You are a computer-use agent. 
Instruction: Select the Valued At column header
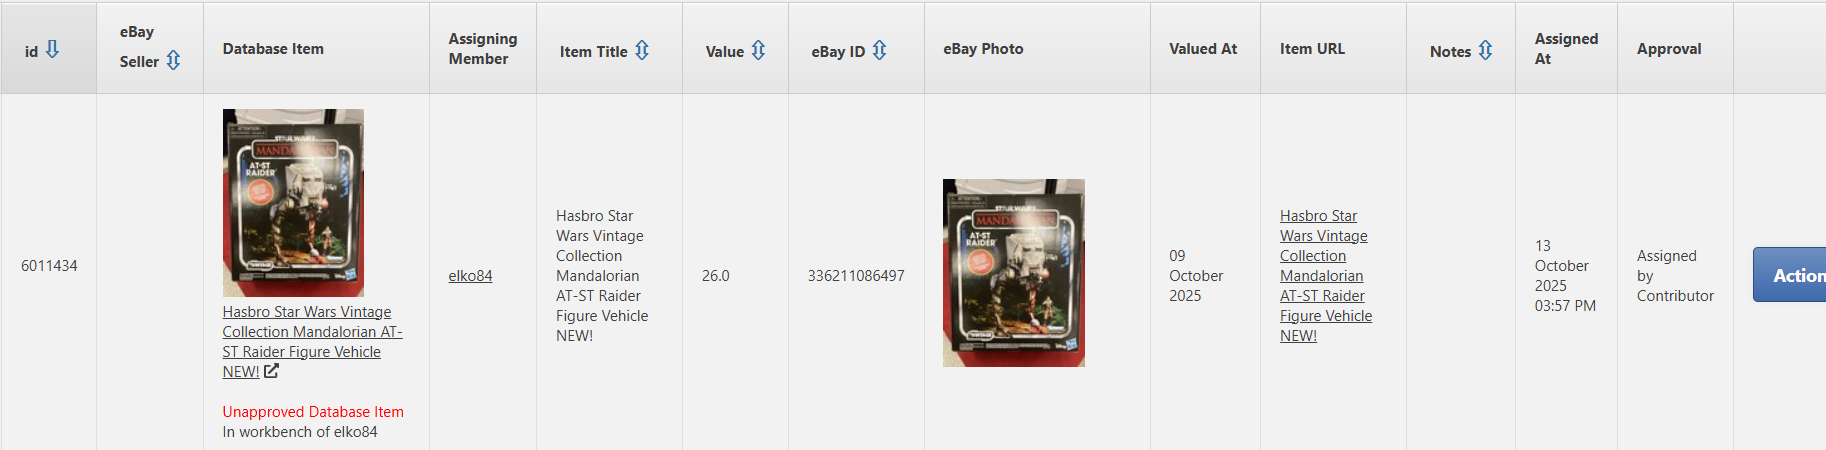click(x=1203, y=49)
